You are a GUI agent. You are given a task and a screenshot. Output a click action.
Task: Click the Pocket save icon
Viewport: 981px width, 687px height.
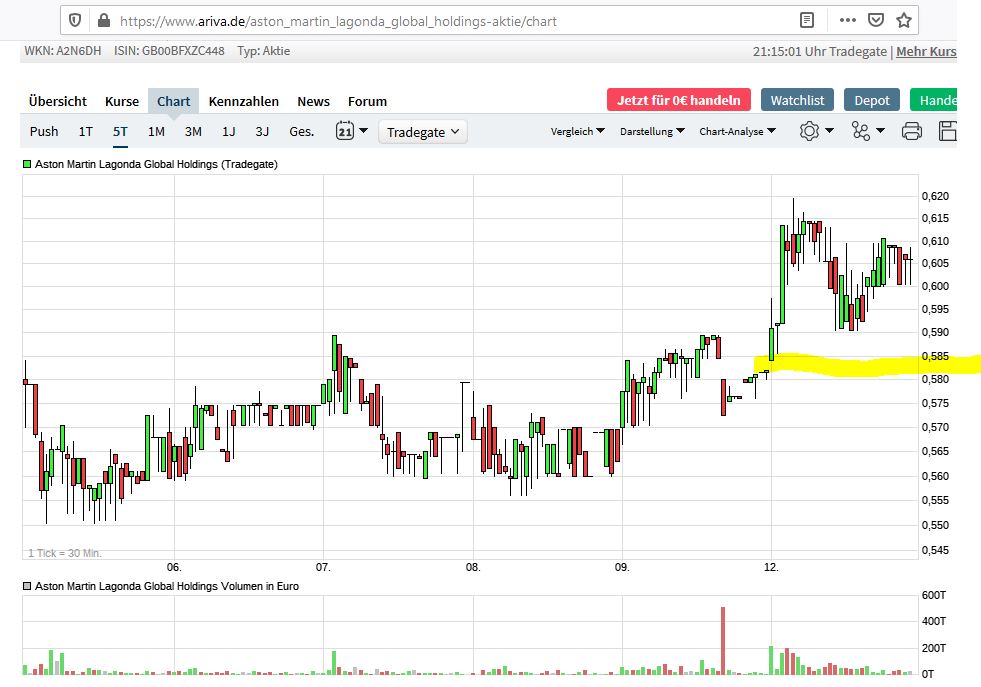[876, 20]
